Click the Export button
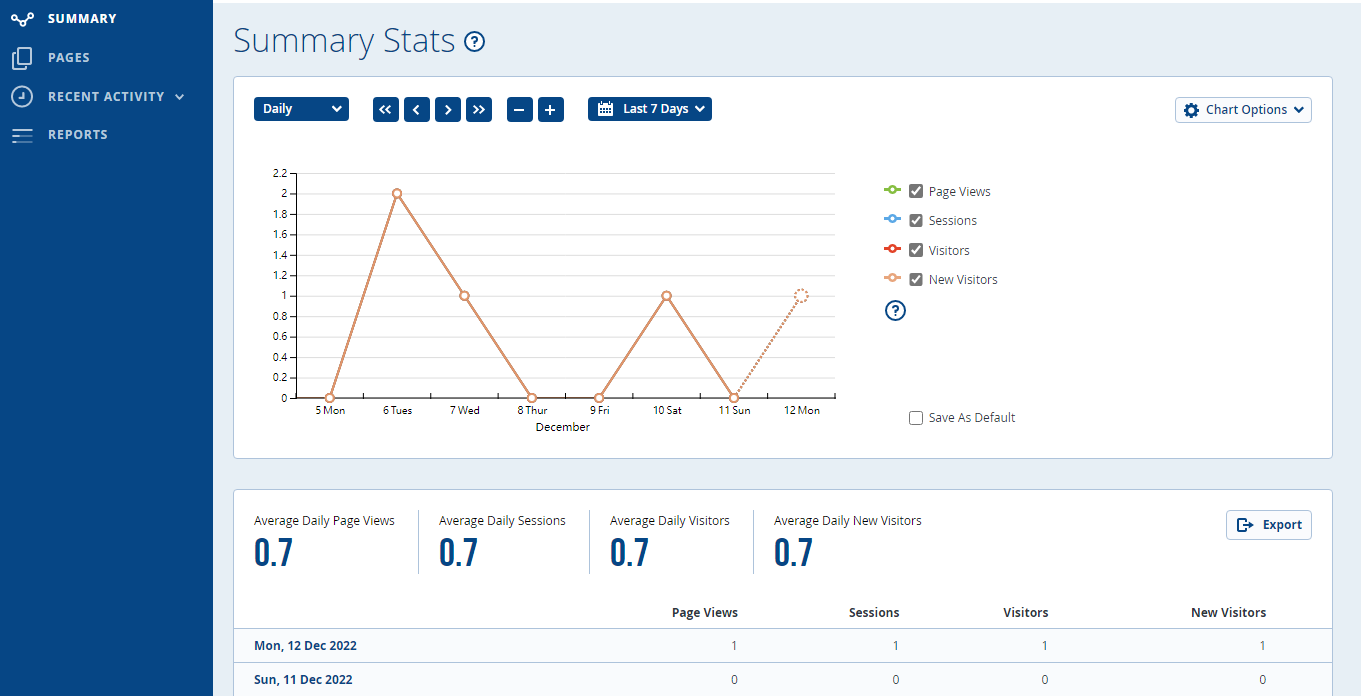 [x=1268, y=525]
